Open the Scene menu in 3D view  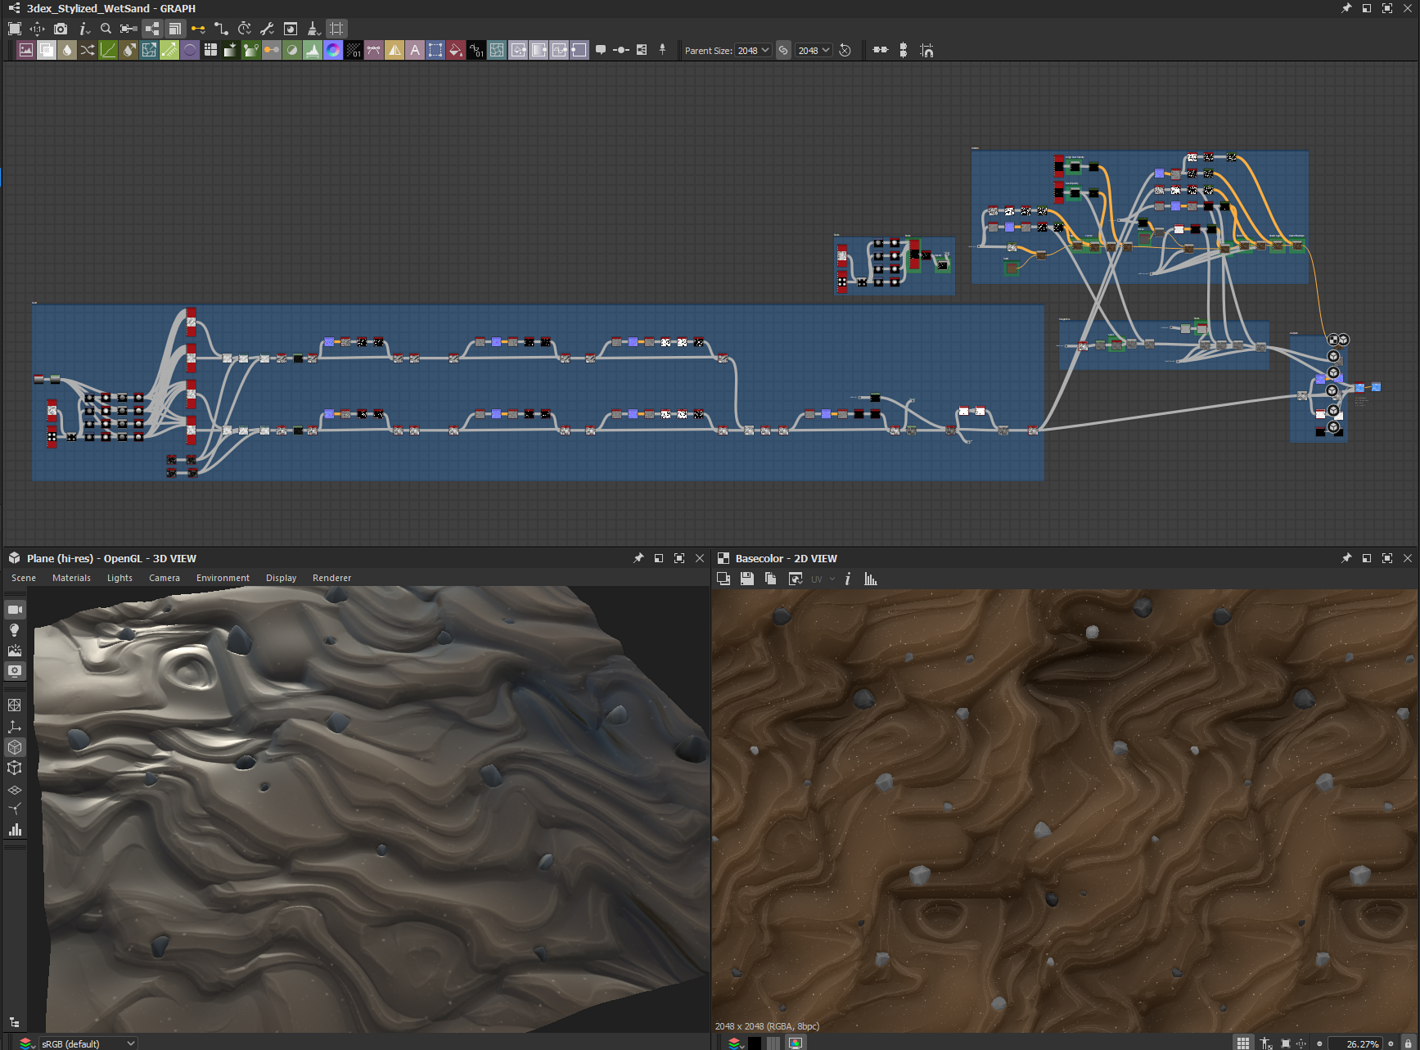23,578
